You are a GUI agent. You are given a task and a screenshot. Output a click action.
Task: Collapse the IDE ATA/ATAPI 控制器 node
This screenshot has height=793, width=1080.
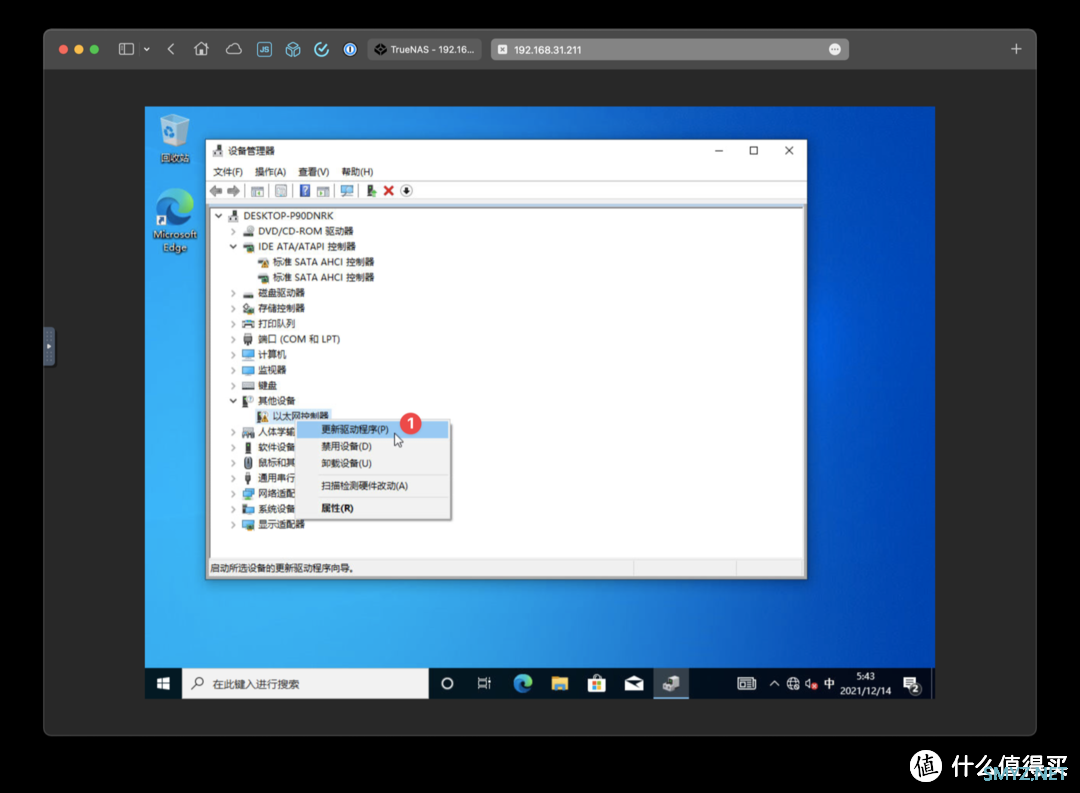click(233, 247)
